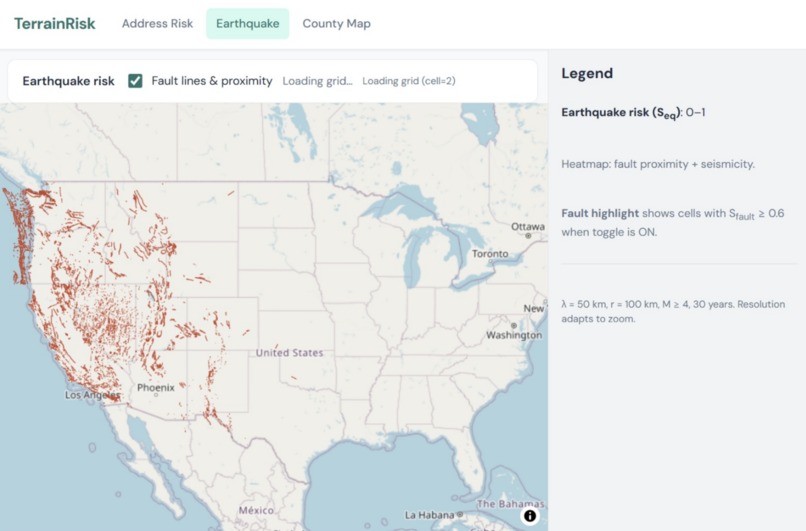Select the Earthquake tab
This screenshot has height=531, width=806.
pyautogui.click(x=247, y=24)
